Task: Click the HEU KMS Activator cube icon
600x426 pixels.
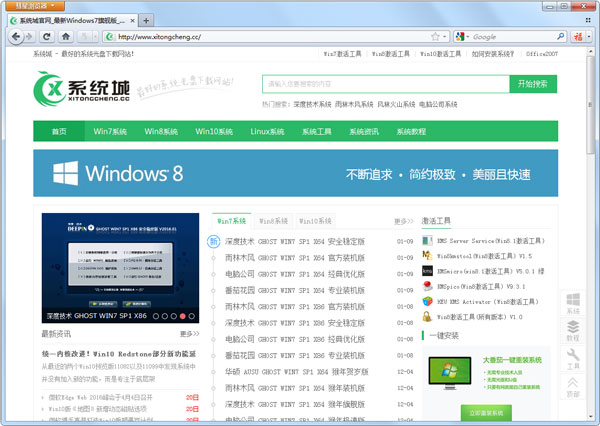Action: (427, 302)
